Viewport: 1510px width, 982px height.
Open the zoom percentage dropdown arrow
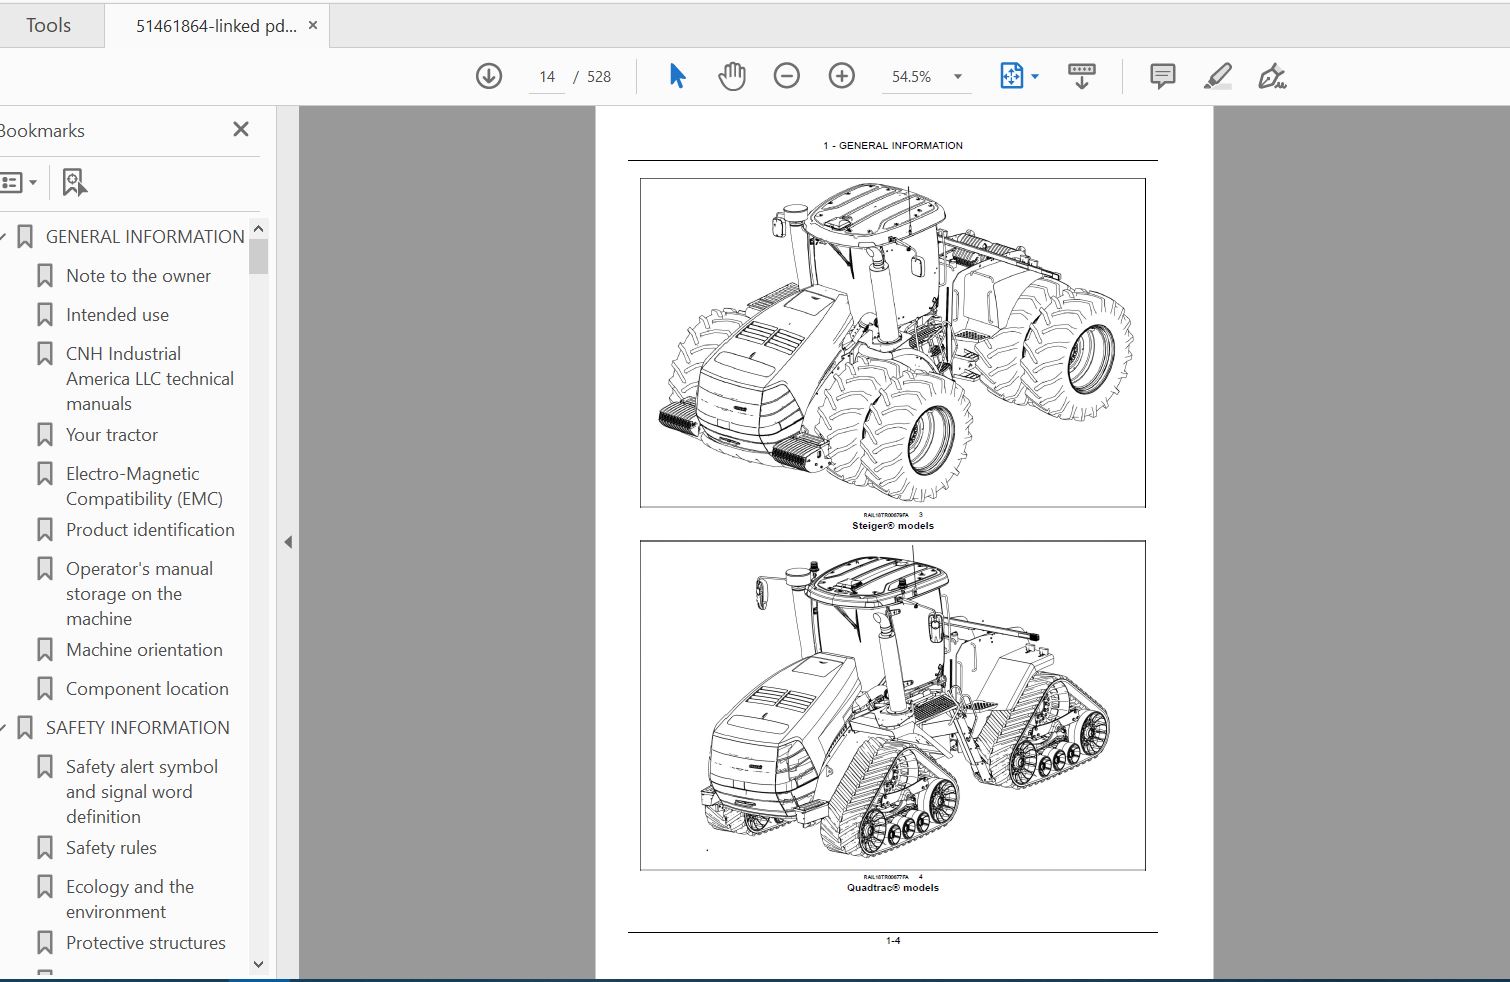pos(957,77)
